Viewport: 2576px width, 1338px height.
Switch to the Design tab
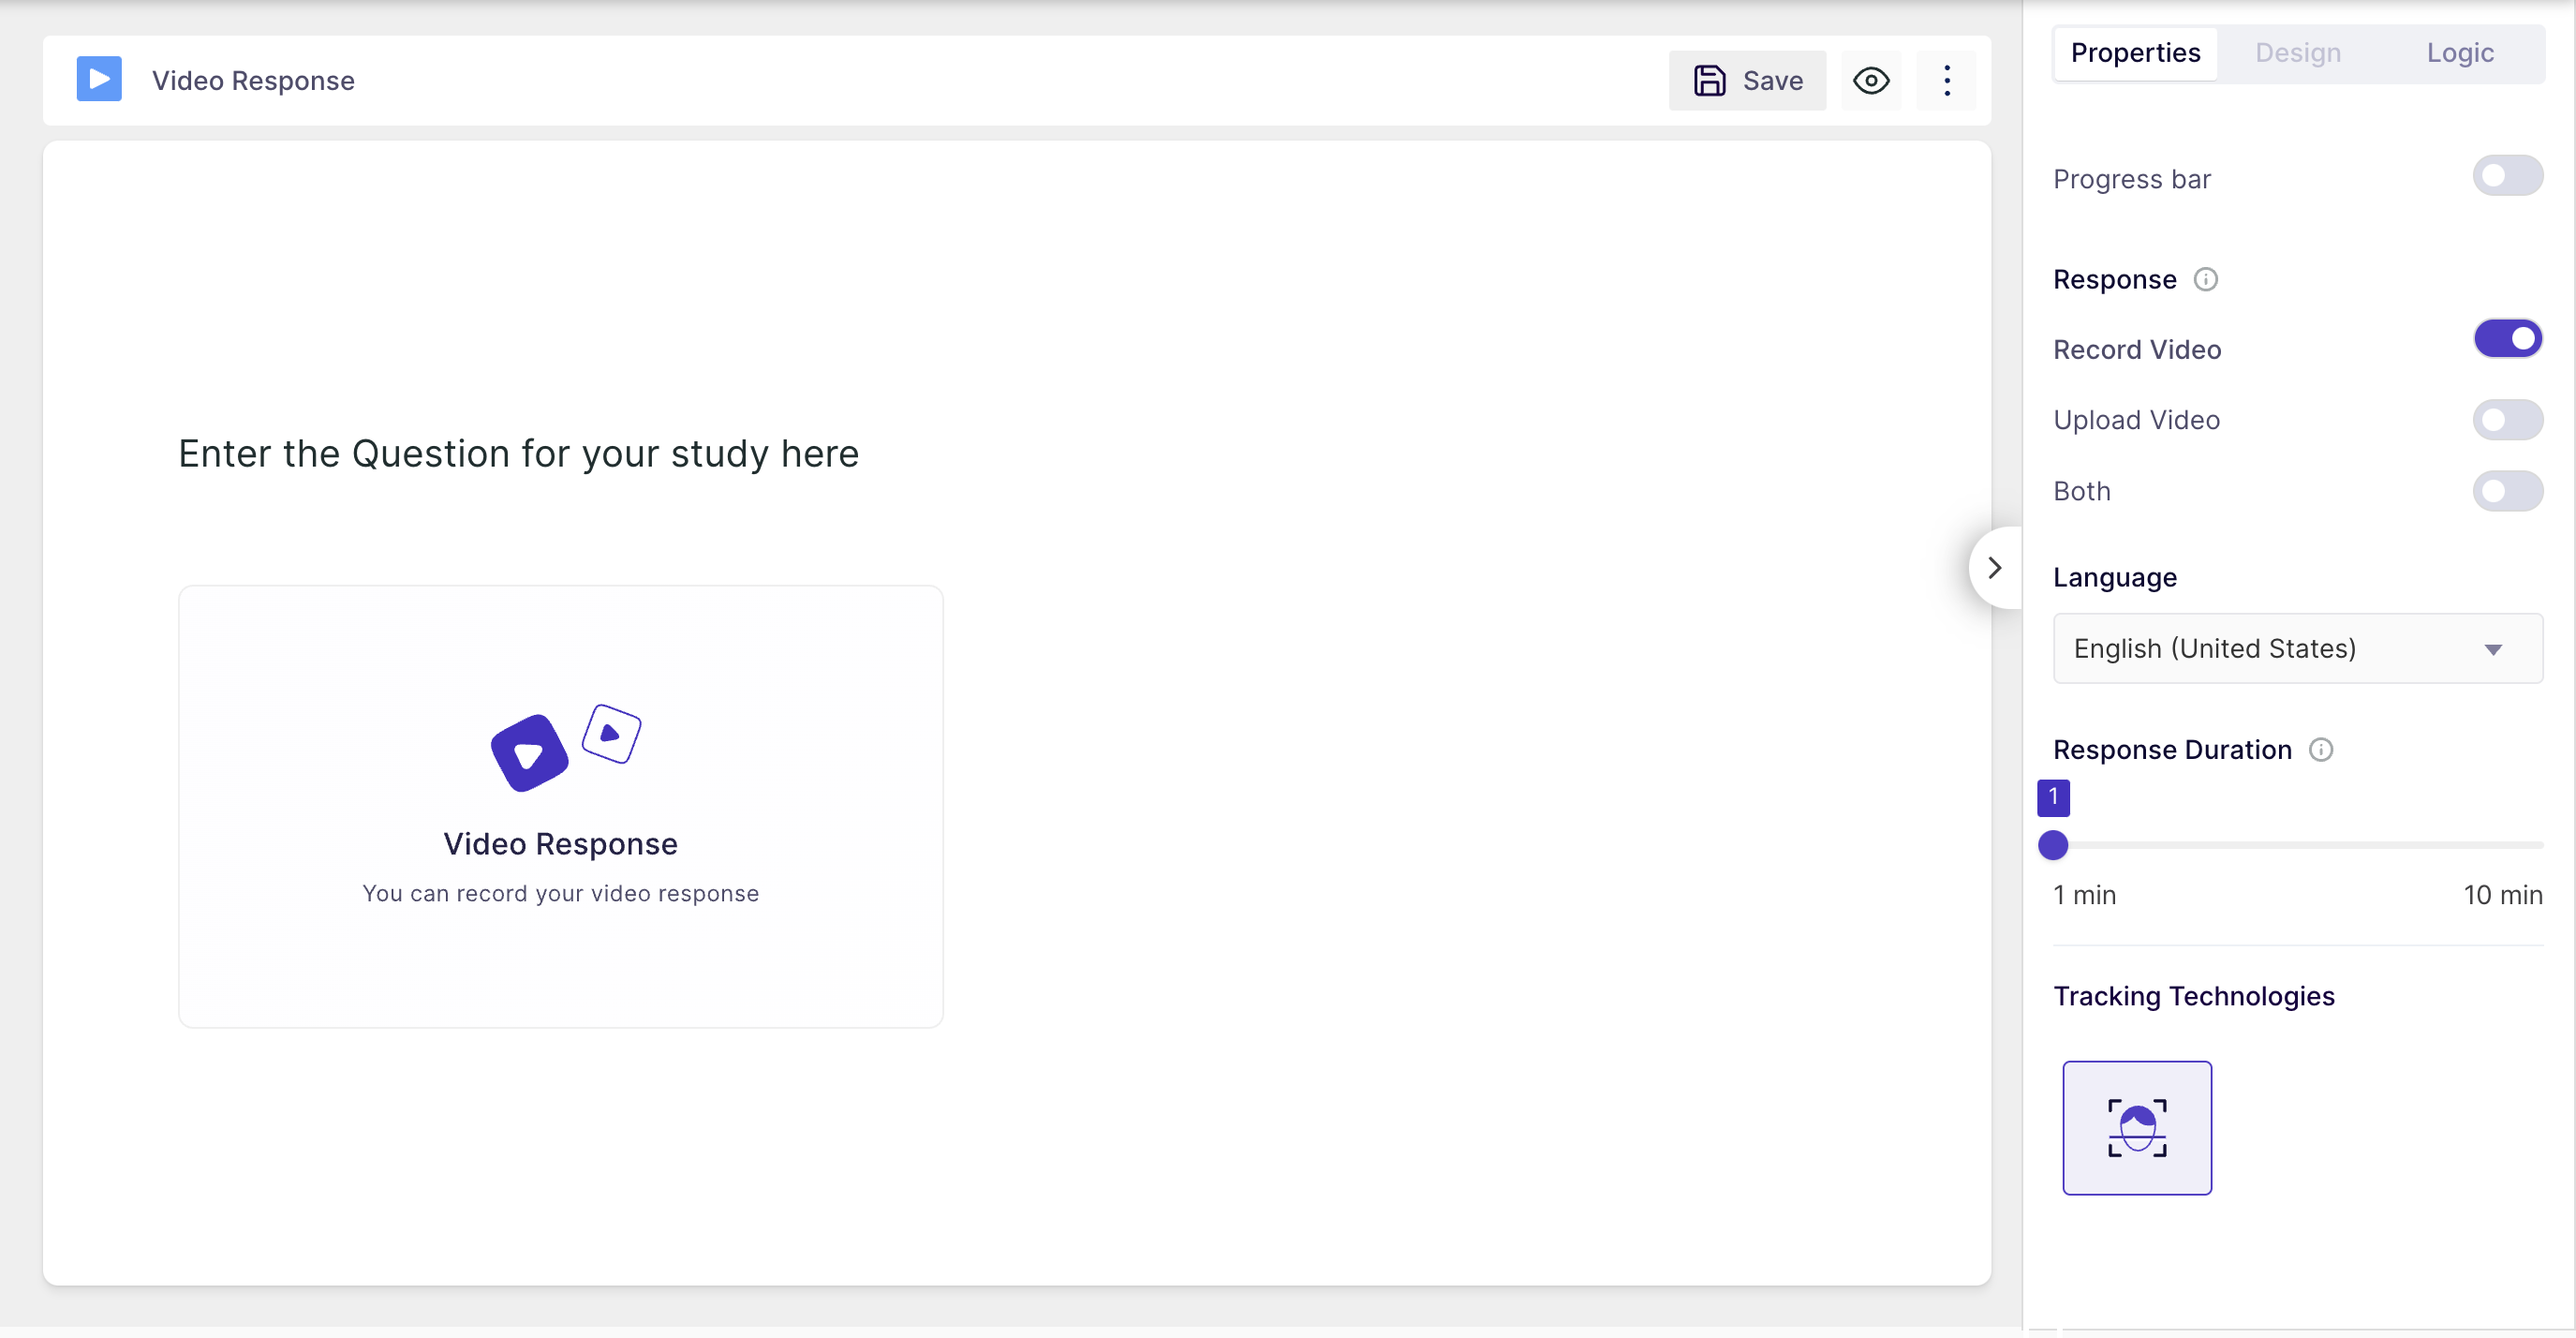(x=2298, y=53)
